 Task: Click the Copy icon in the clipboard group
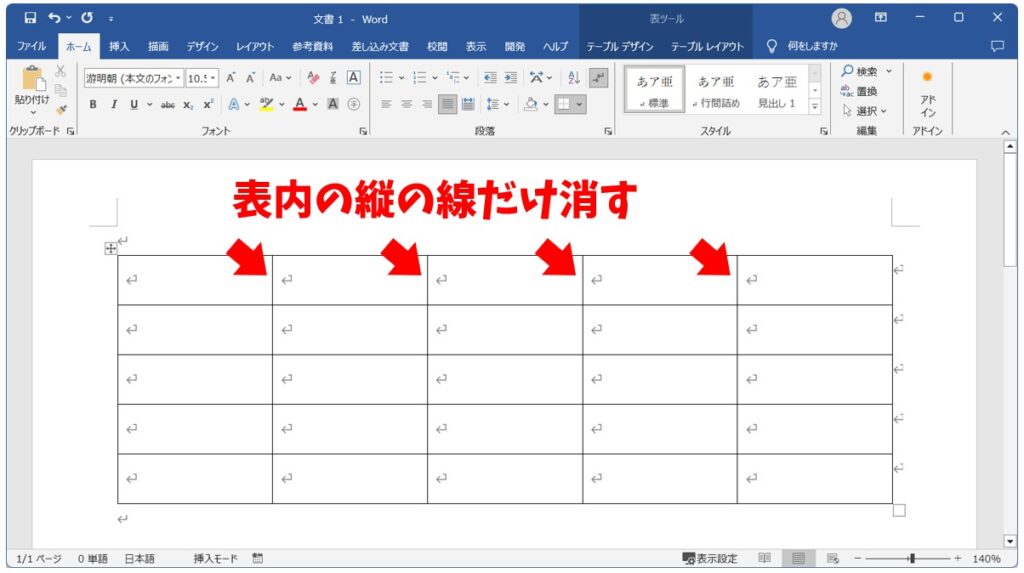coord(61,90)
